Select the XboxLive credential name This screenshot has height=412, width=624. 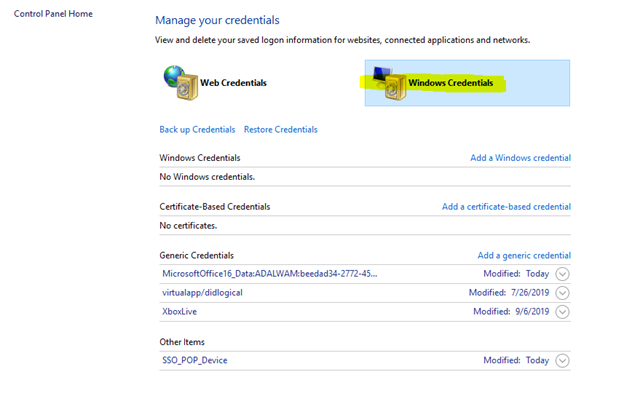click(180, 312)
